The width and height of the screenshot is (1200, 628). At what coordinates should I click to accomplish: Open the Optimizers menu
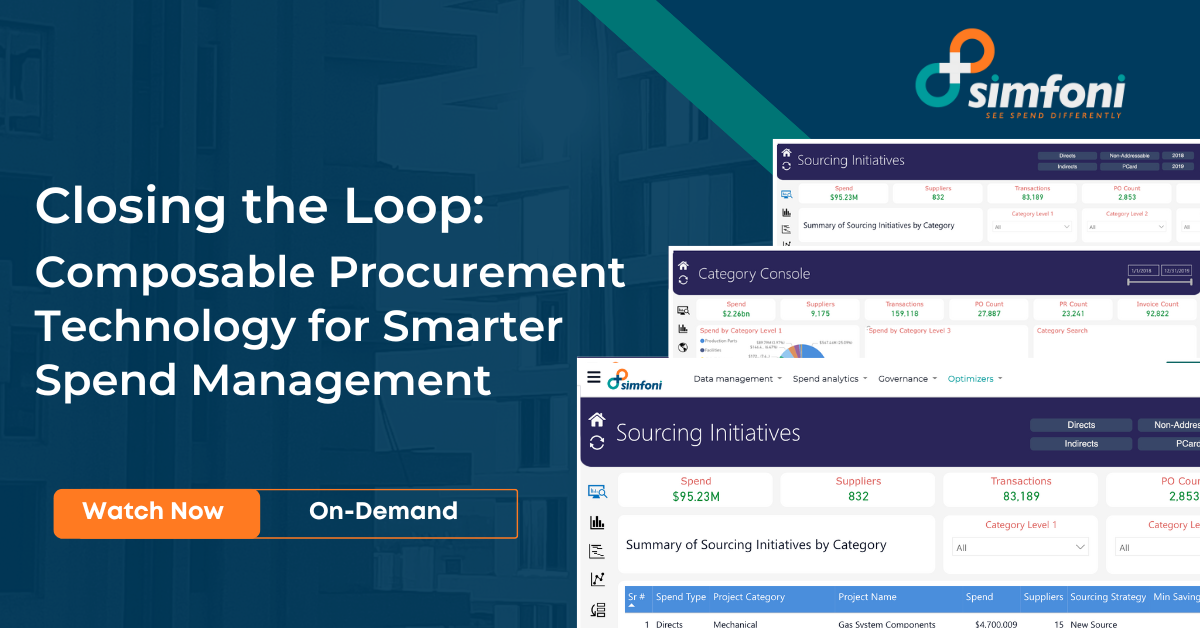click(x=974, y=379)
